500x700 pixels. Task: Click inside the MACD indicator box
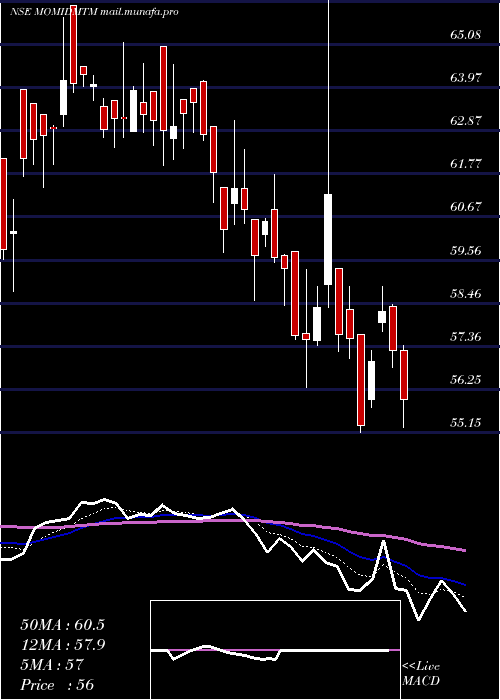click(275, 650)
